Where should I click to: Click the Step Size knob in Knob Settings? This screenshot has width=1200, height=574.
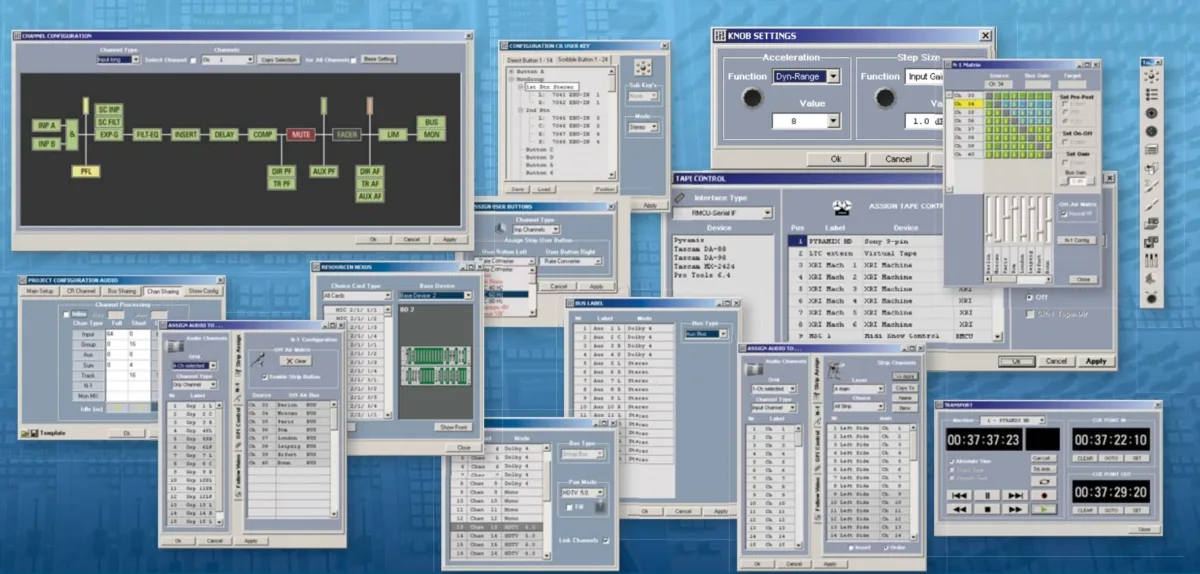click(x=885, y=98)
